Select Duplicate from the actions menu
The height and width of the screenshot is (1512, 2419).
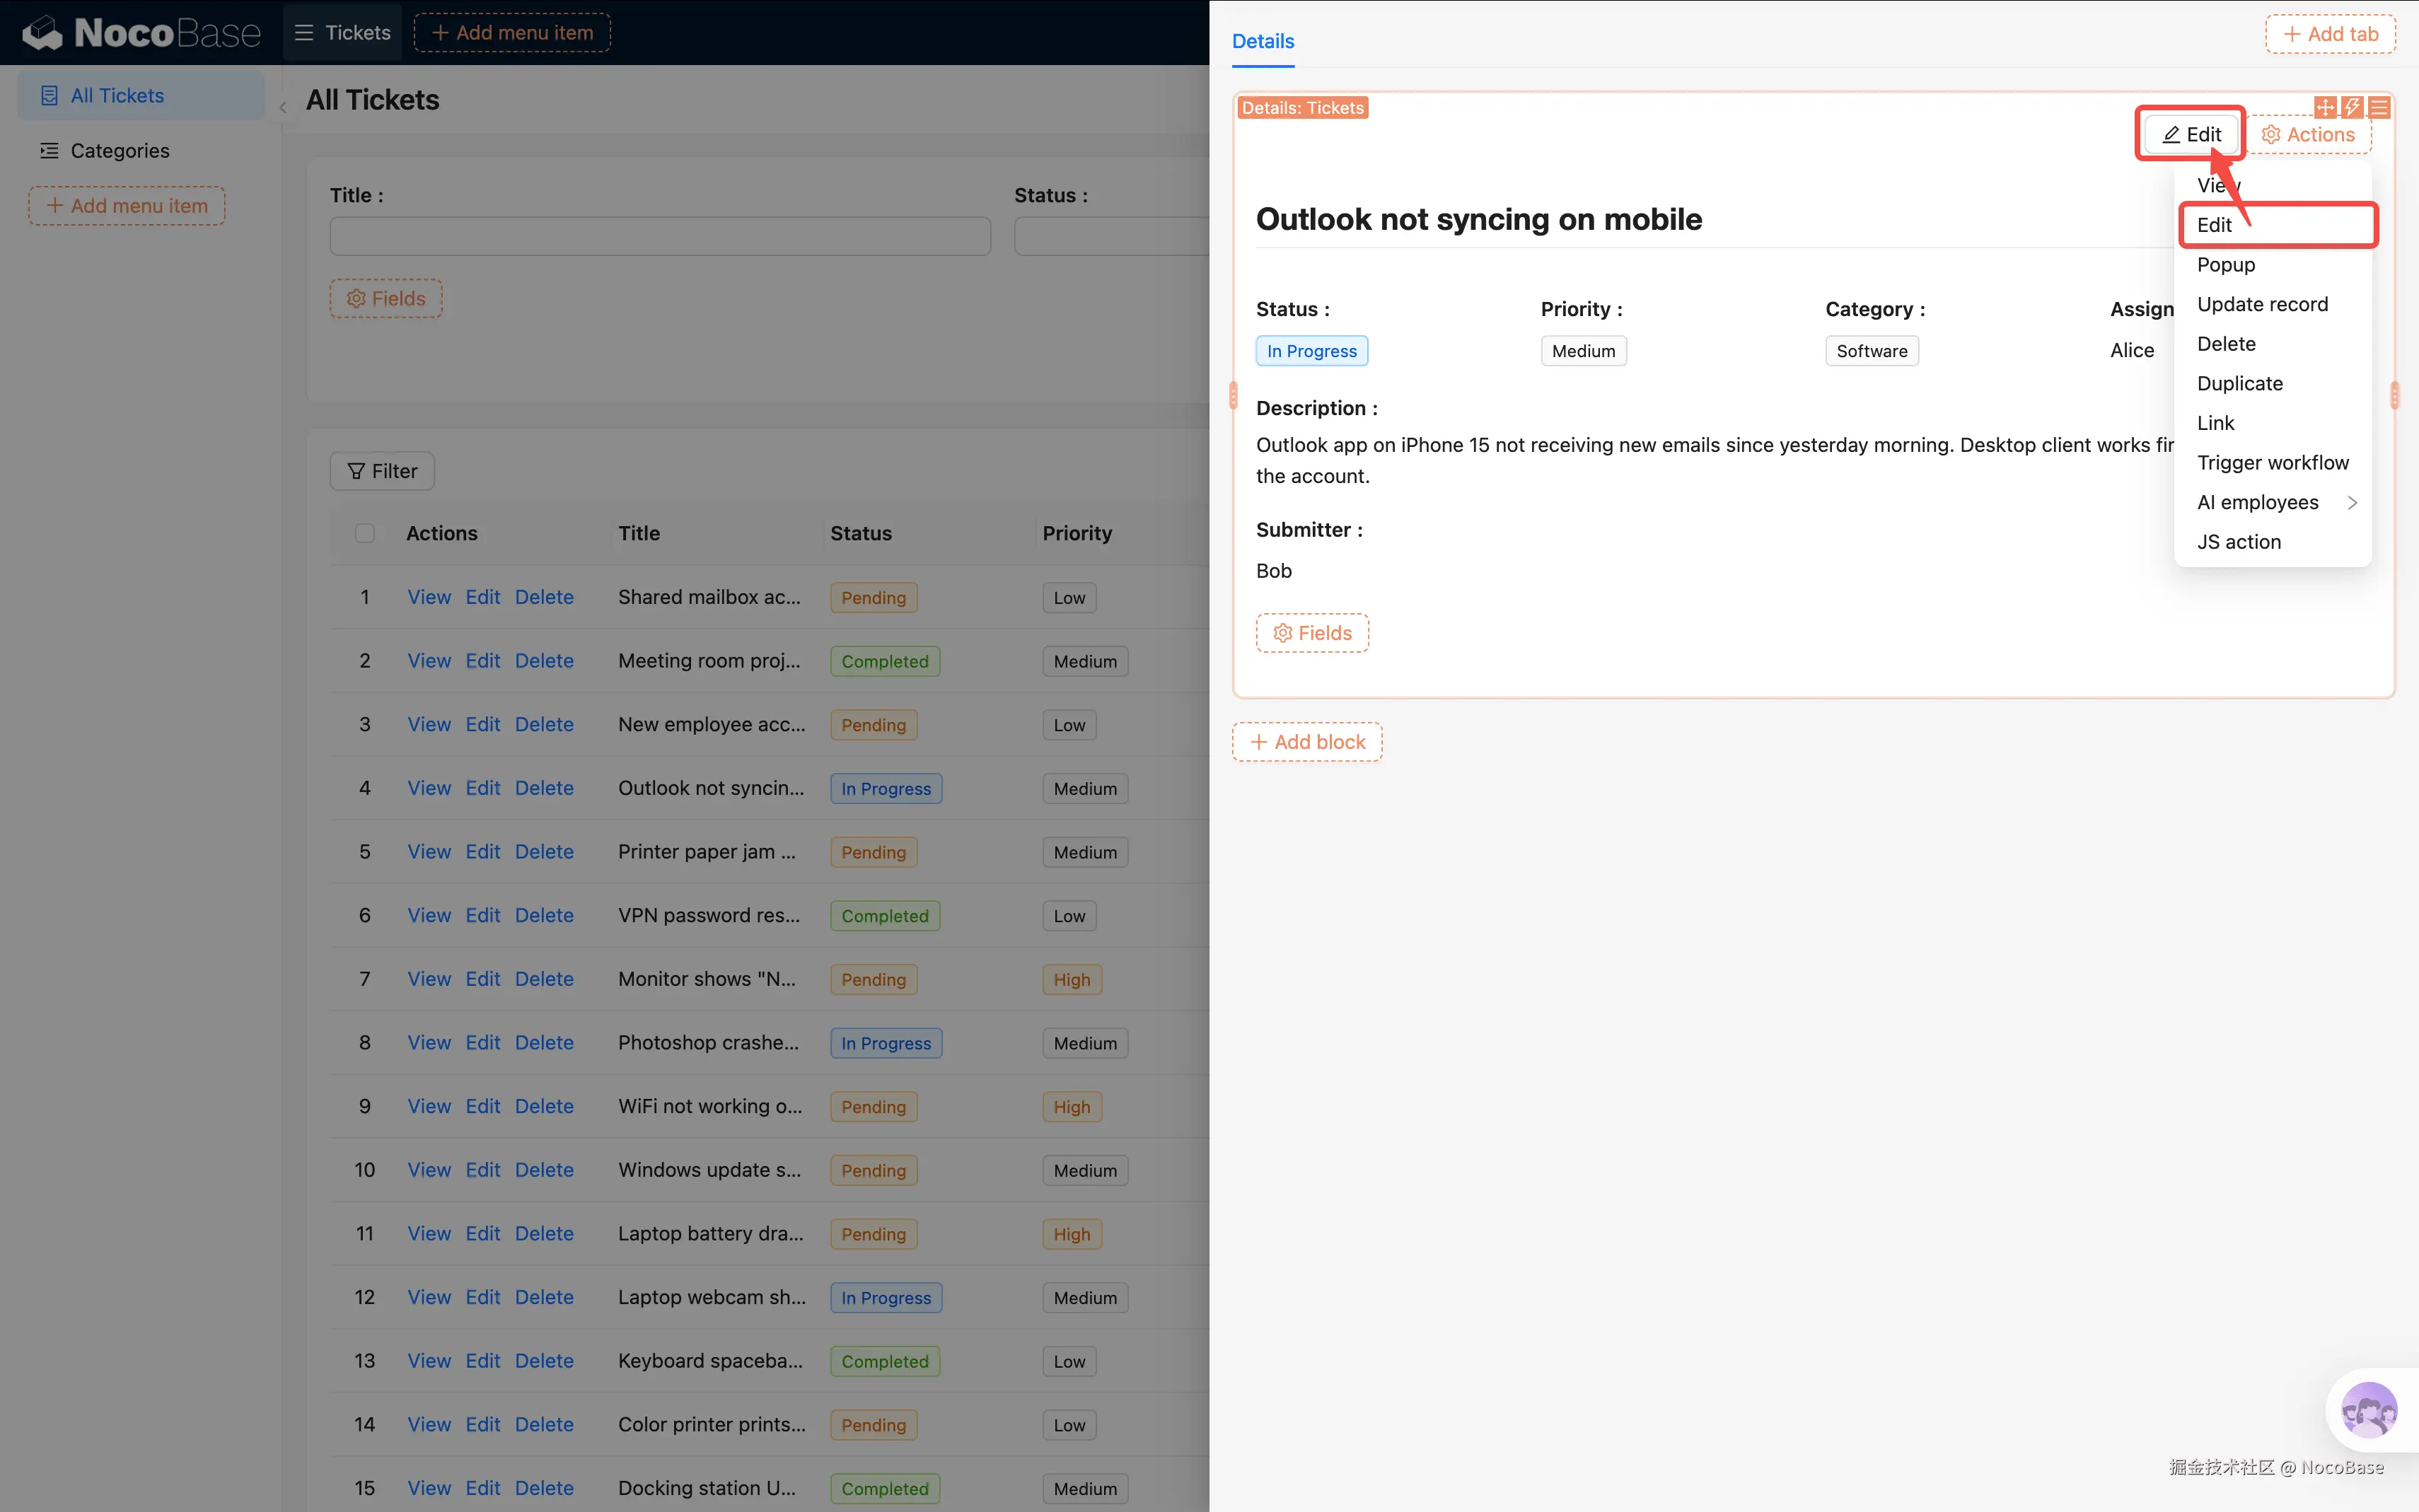pos(2240,384)
